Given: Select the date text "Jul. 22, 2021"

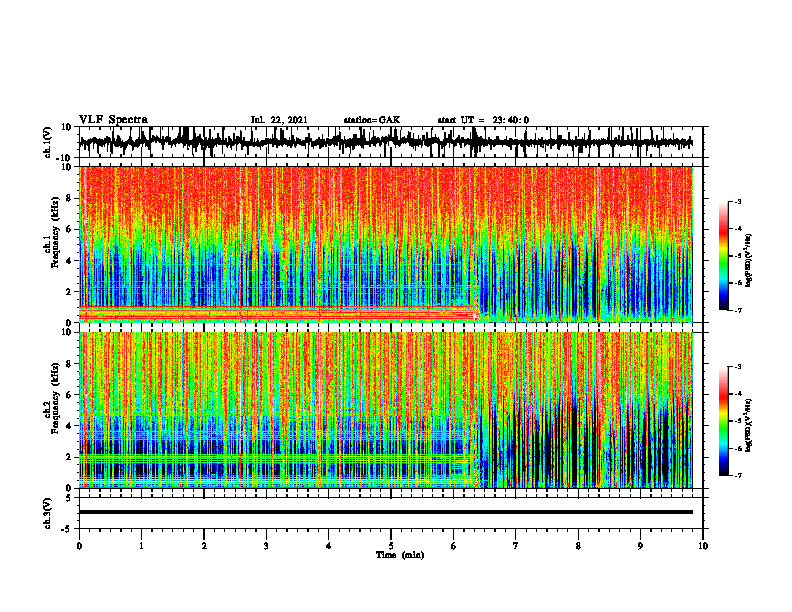Looking at the screenshot, I should tap(279, 120).
